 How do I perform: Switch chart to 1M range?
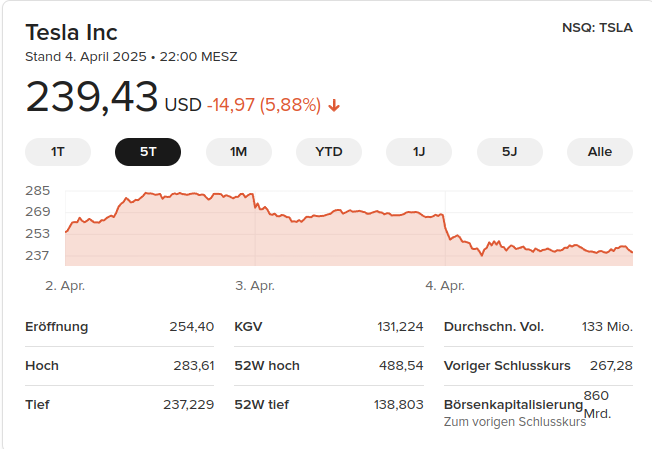coord(239,152)
